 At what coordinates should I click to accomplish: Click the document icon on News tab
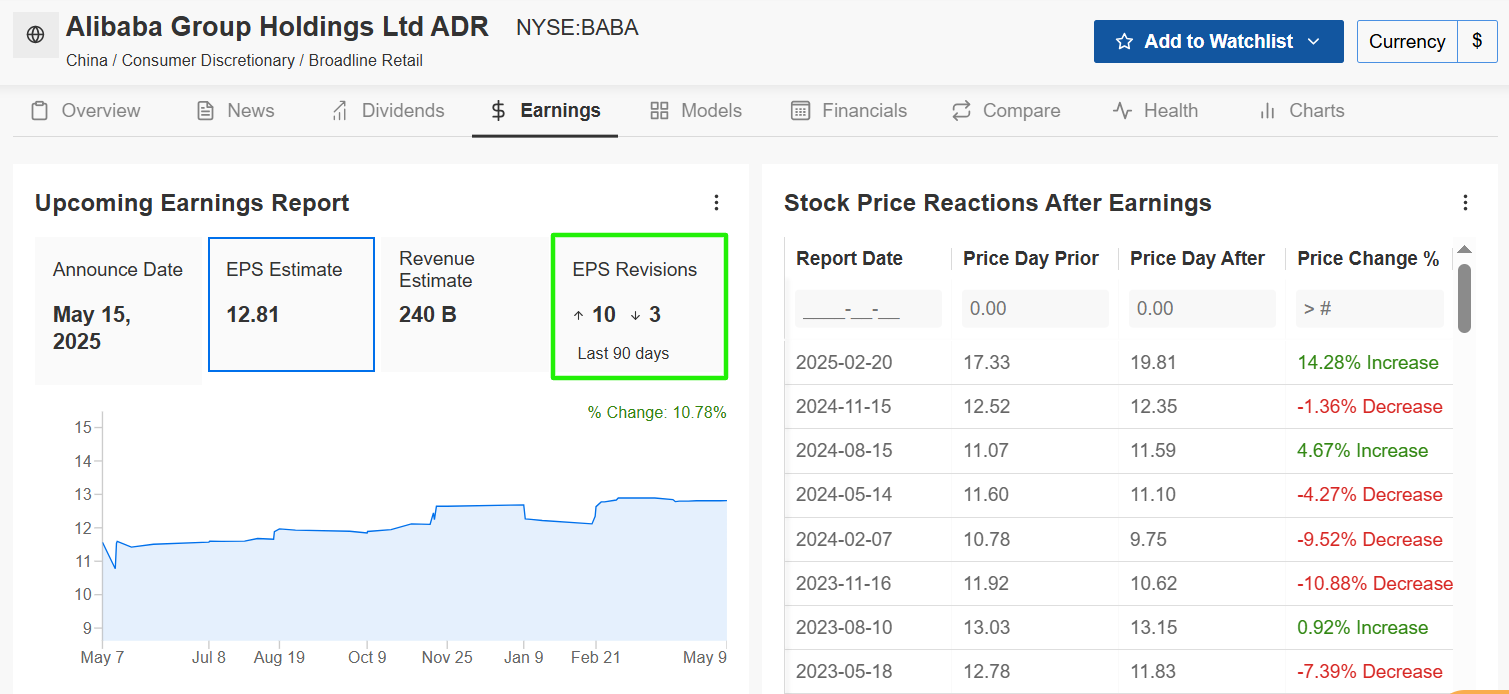pos(205,111)
